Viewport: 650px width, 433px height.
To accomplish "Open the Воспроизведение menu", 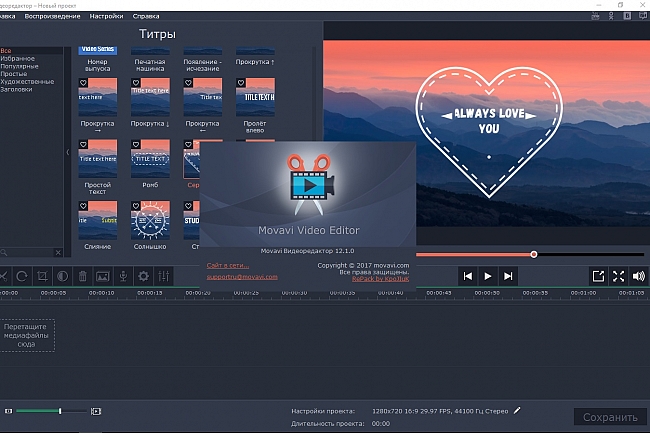I will coord(52,16).
